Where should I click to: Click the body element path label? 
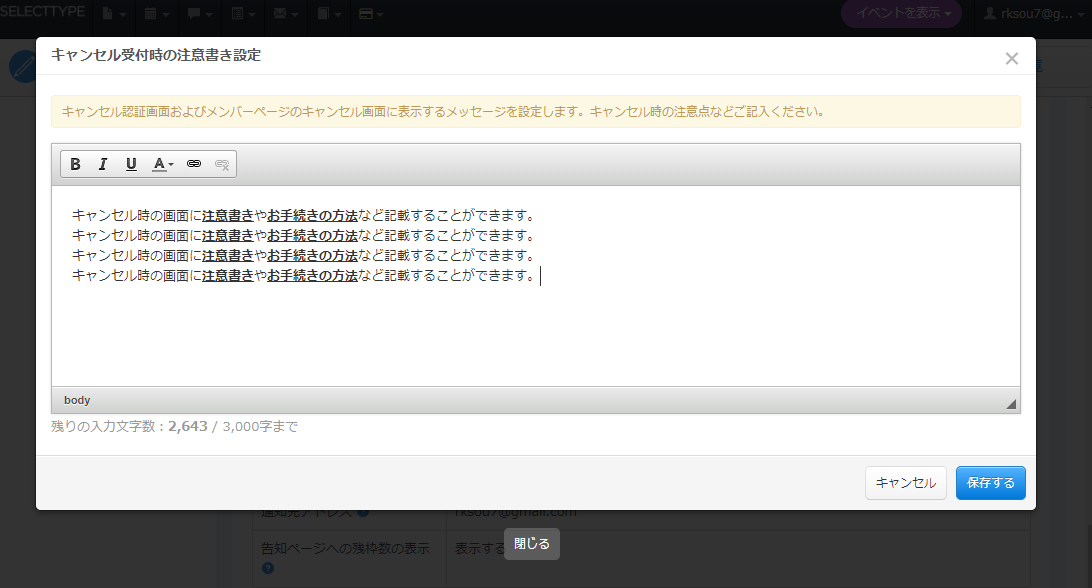(77, 400)
